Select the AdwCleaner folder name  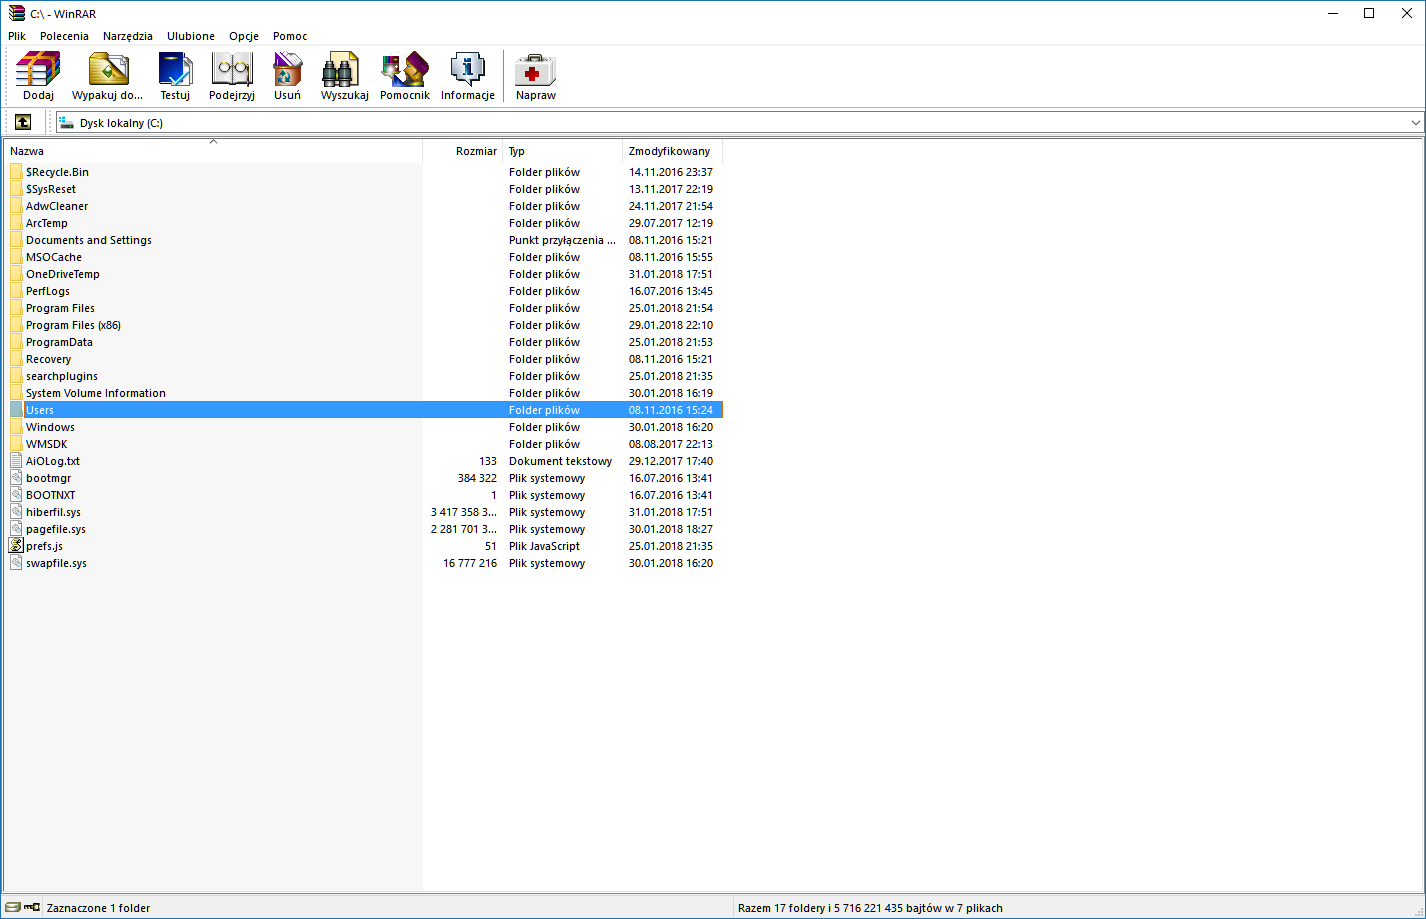pos(57,206)
